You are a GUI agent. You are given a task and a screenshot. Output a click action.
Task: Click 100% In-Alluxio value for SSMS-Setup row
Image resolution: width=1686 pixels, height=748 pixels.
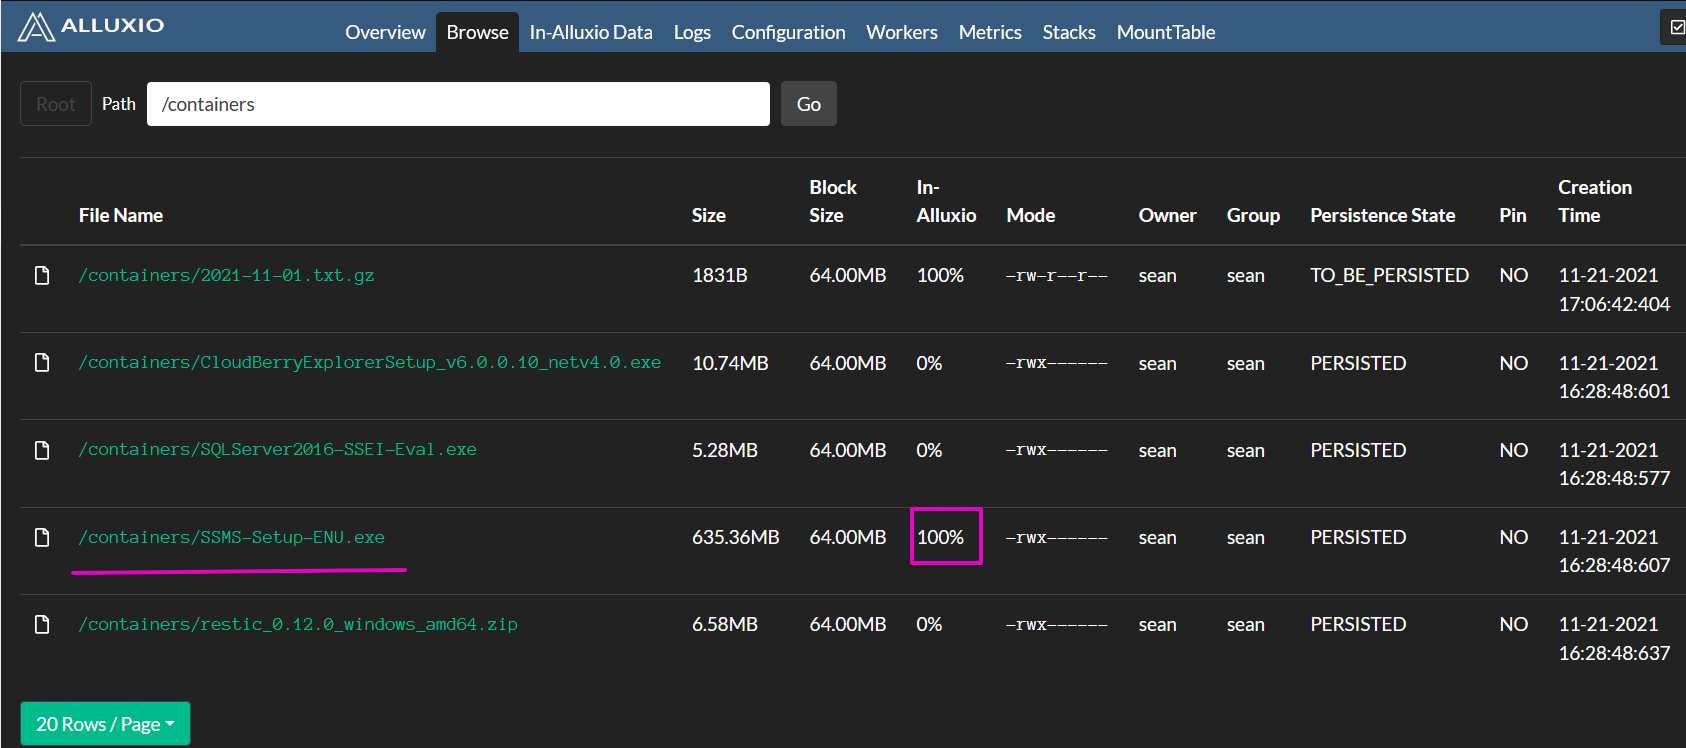click(x=941, y=537)
